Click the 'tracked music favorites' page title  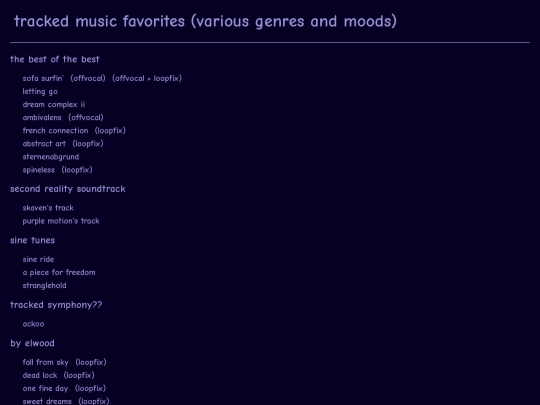point(205,21)
